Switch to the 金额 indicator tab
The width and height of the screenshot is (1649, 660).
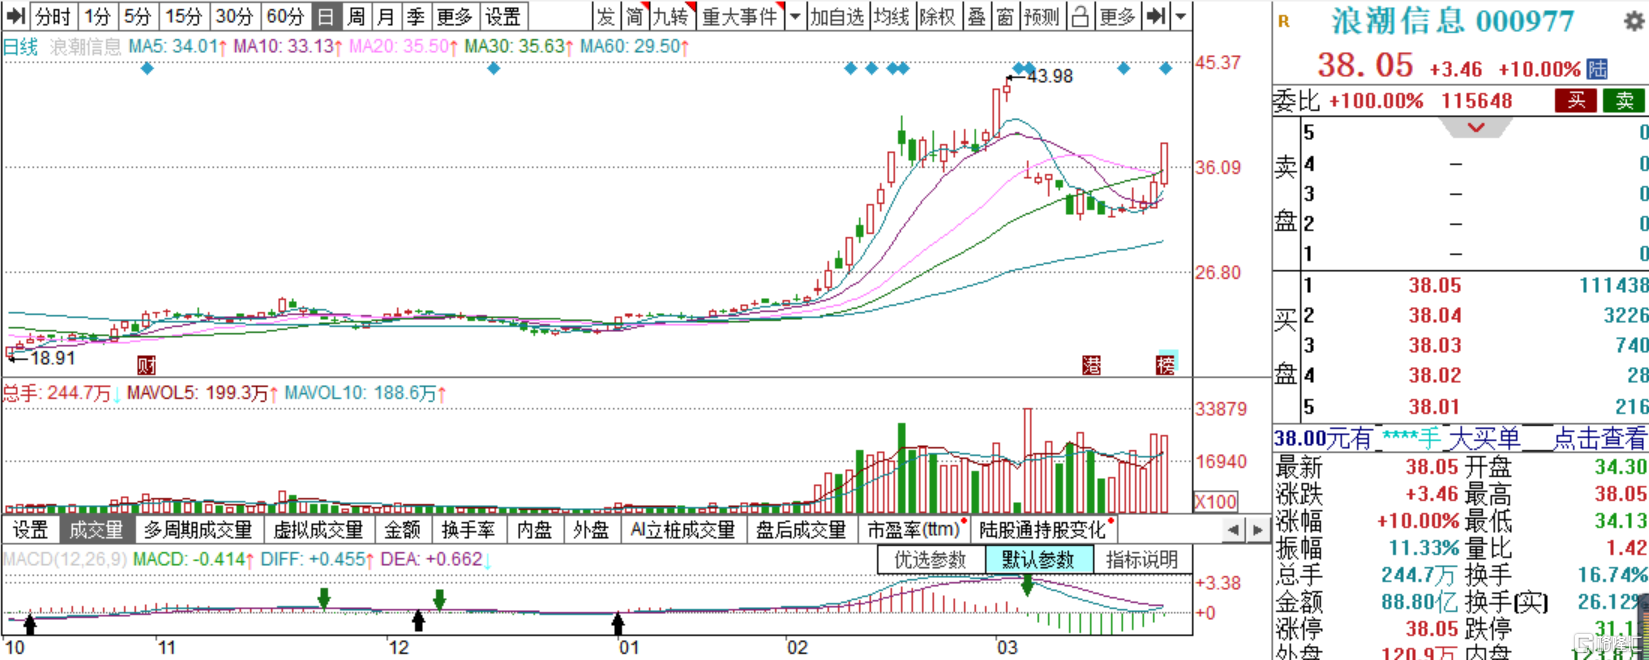403,530
